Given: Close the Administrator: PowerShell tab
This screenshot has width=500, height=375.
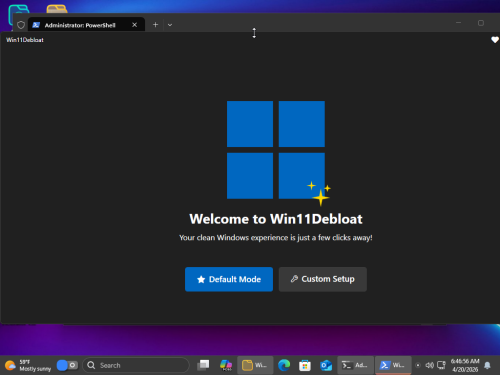Looking at the screenshot, I should (x=134, y=25).
